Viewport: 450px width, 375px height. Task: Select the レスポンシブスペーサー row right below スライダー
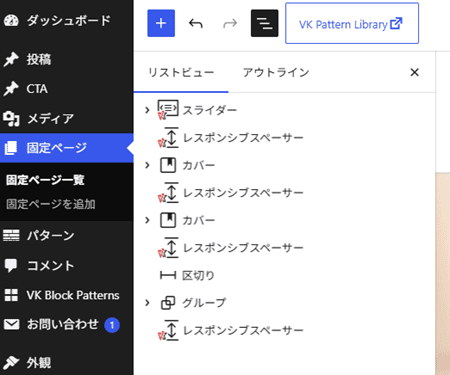(x=284, y=137)
